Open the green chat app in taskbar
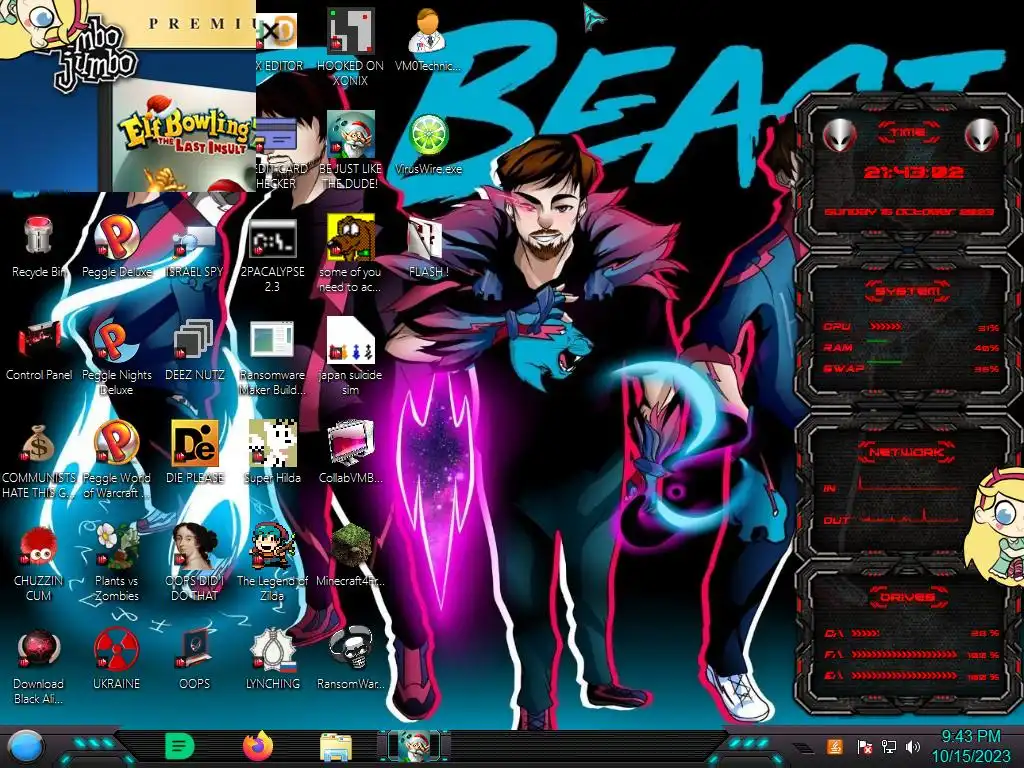 tap(180, 746)
